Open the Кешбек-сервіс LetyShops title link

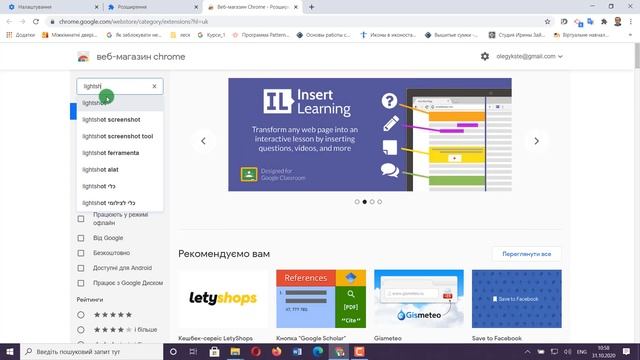(216, 338)
